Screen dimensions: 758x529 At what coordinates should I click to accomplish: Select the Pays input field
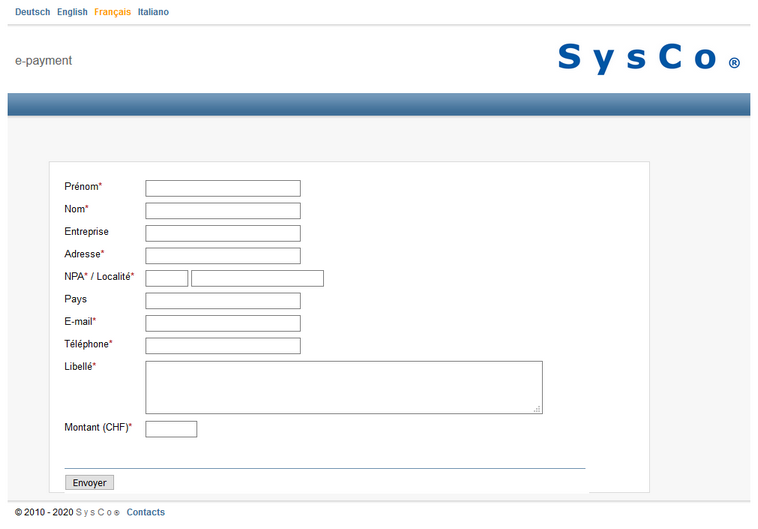[223, 301]
